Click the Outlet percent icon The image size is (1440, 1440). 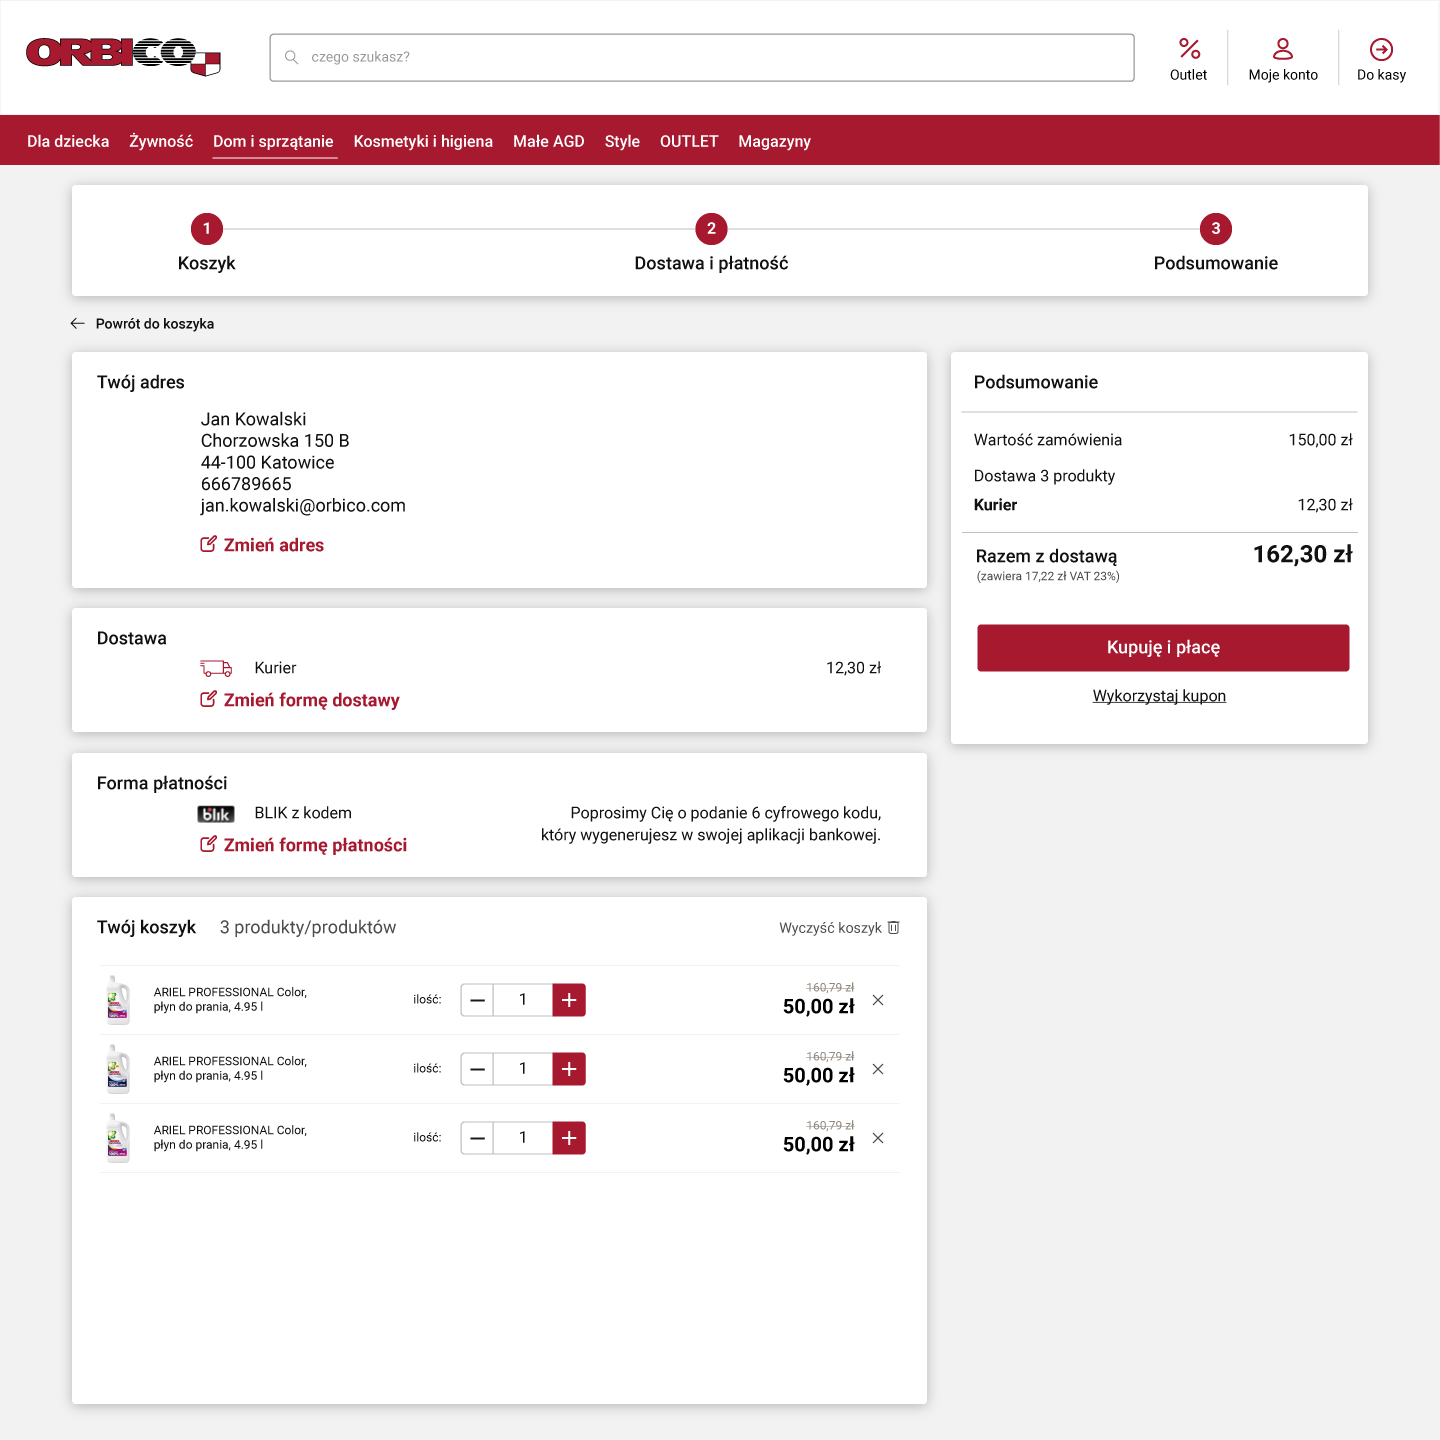coord(1188,49)
